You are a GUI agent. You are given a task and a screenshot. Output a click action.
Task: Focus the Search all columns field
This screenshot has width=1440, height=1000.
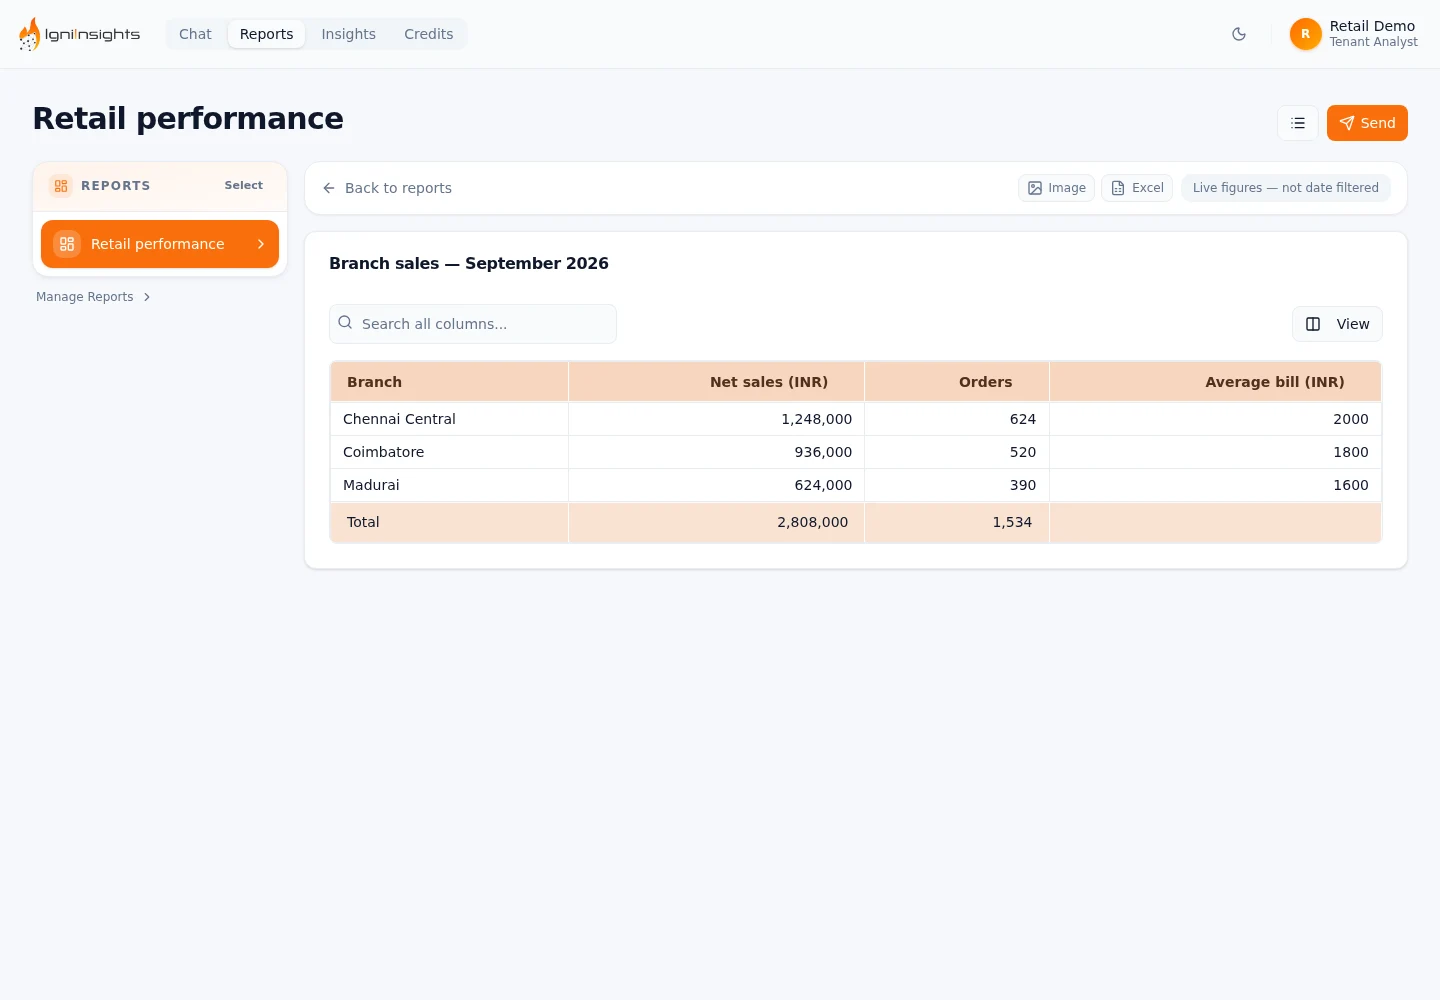(473, 324)
